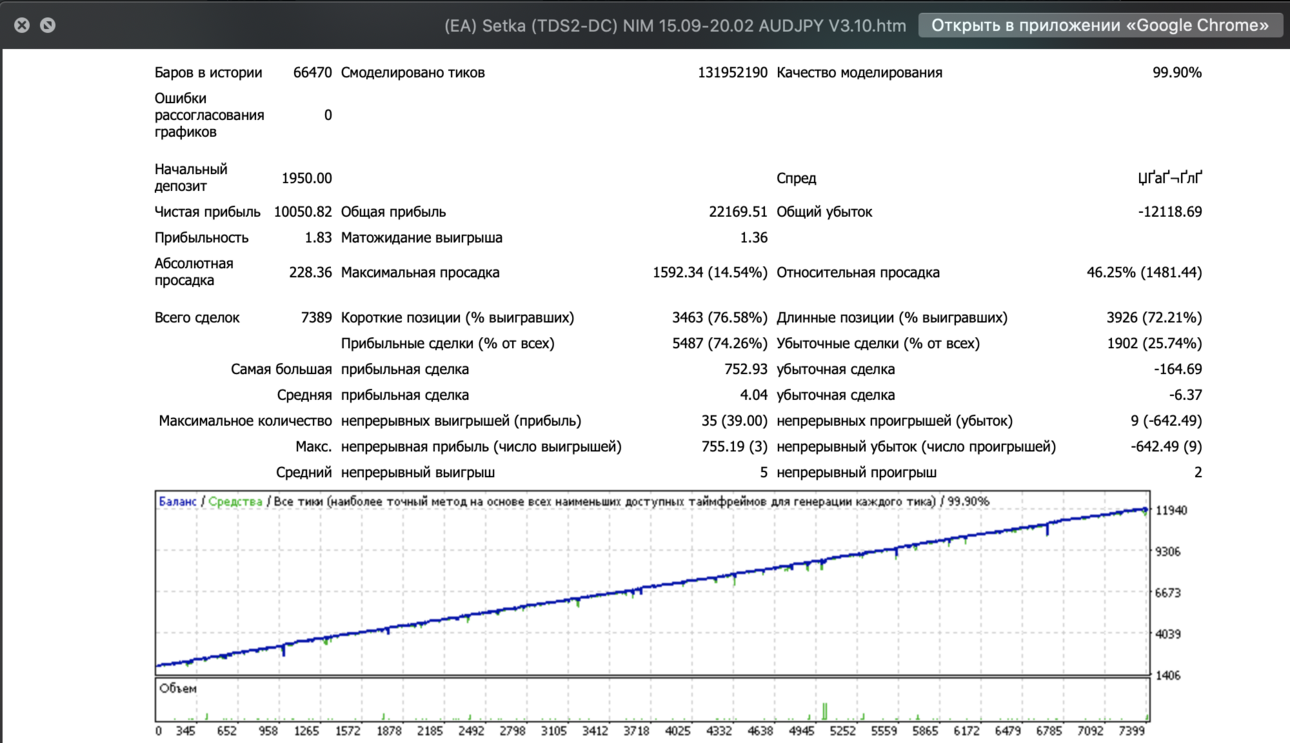Click the 11940 balance axis label
The width and height of the screenshot is (1290, 743).
coord(1171,510)
